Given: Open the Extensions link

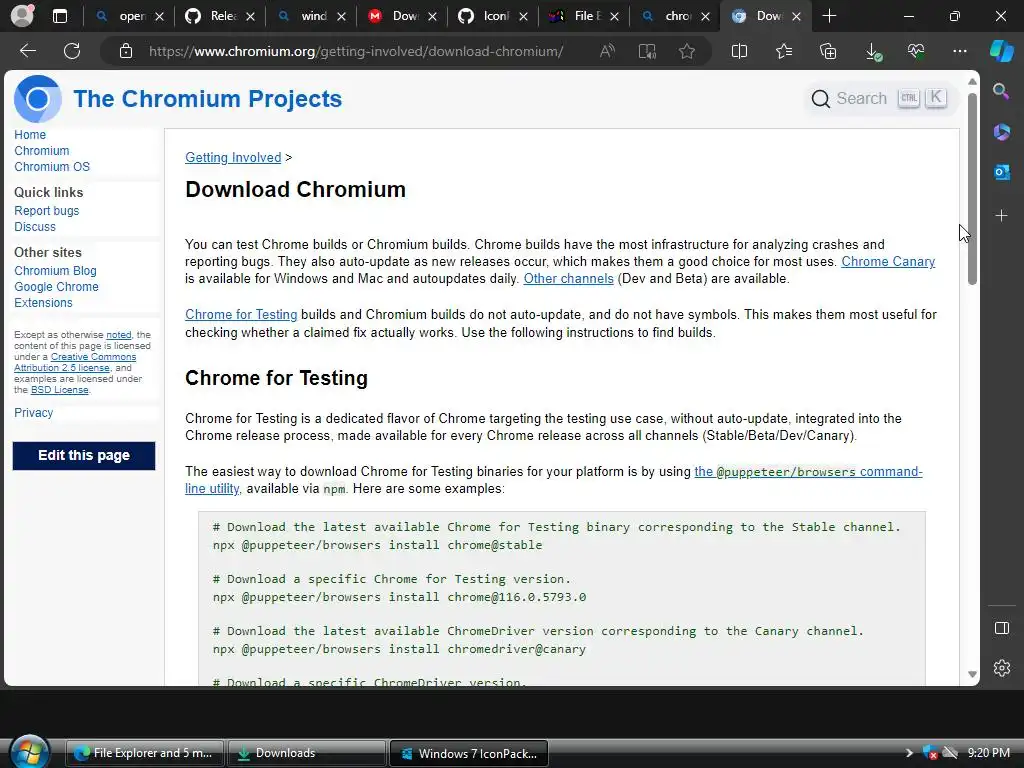Looking at the screenshot, I should click(x=43, y=303).
